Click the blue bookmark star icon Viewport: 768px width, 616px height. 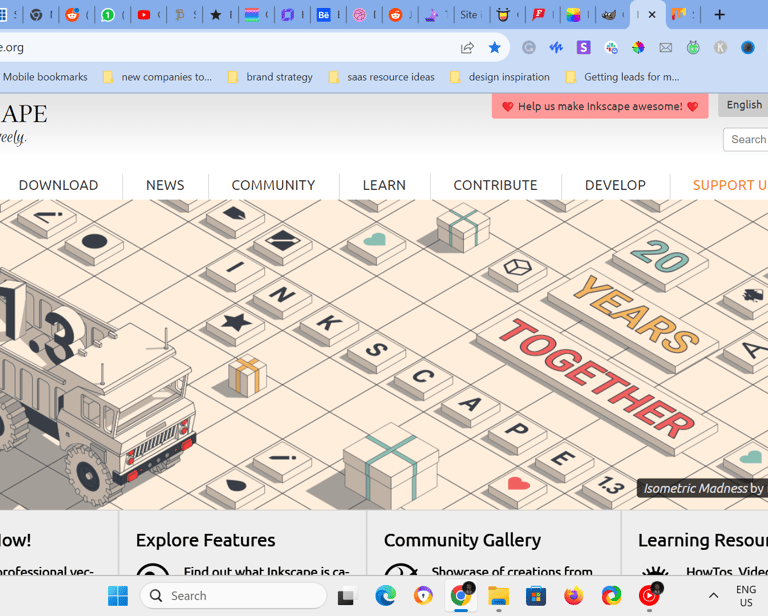coord(495,47)
